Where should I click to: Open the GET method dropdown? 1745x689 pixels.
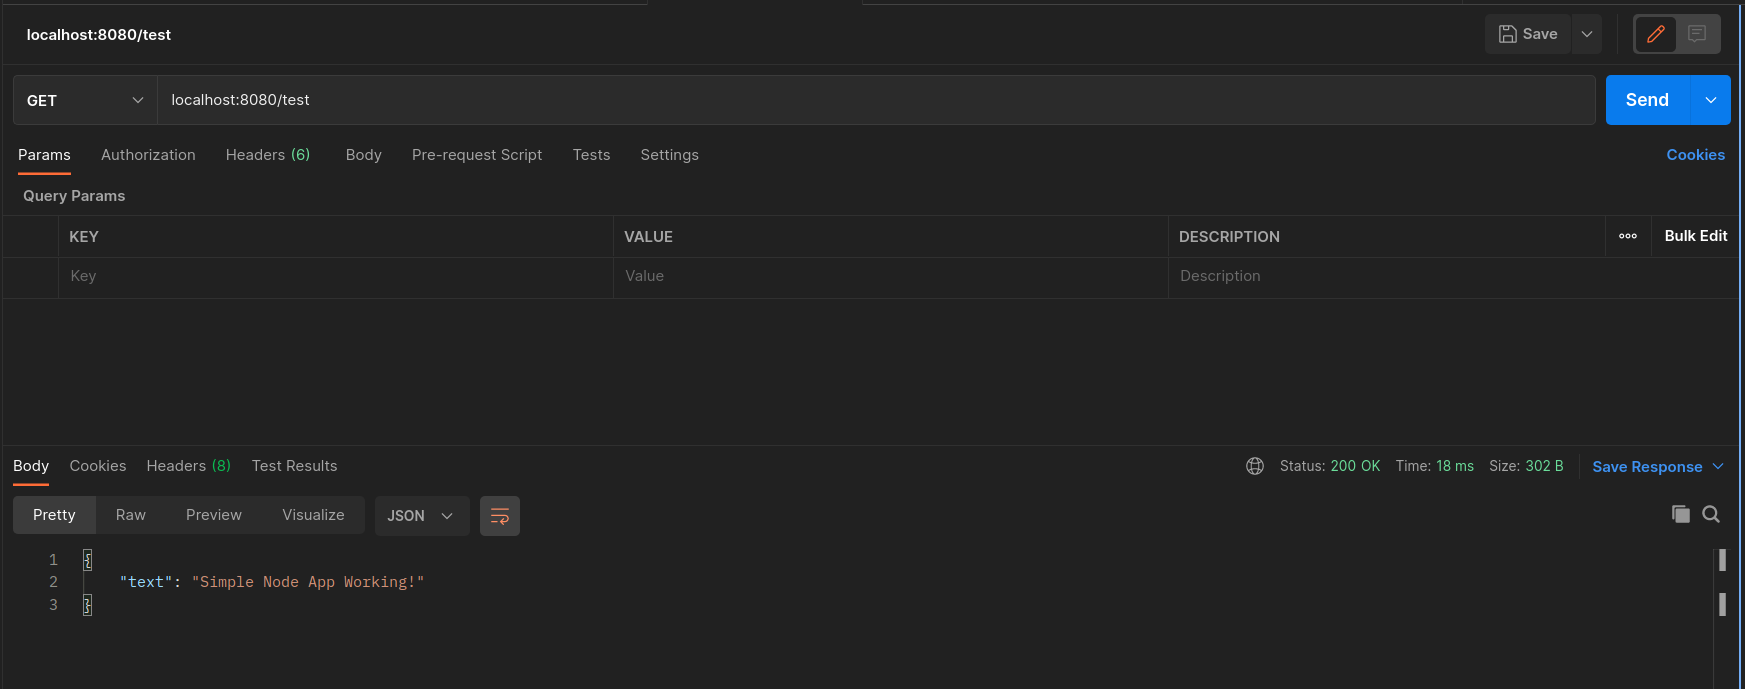coord(85,100)
